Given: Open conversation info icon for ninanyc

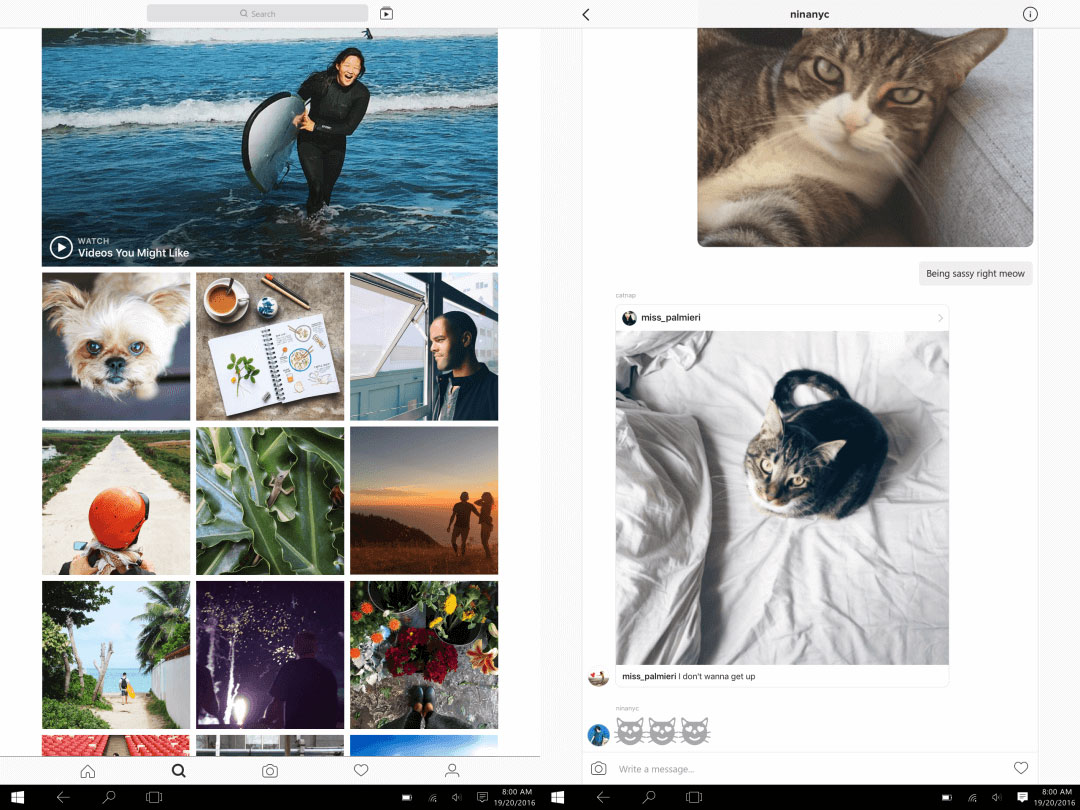Looking at the screenshot, I should (1030, 14).
